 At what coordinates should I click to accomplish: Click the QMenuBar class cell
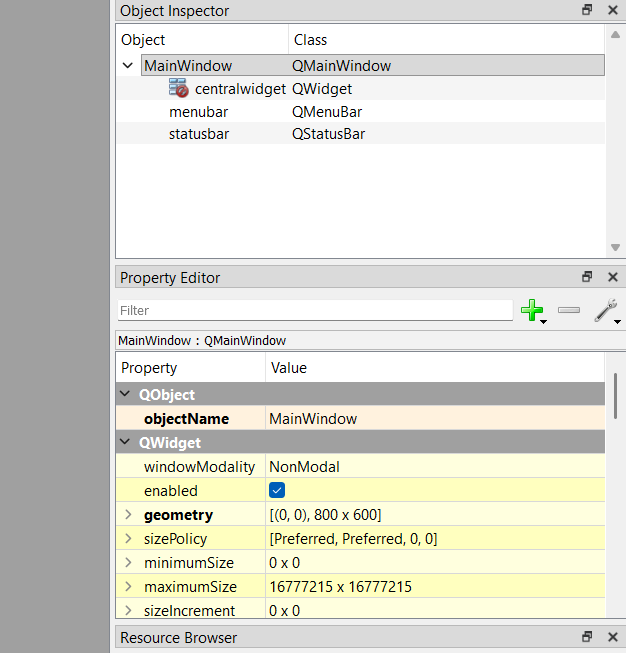point(327,112)
